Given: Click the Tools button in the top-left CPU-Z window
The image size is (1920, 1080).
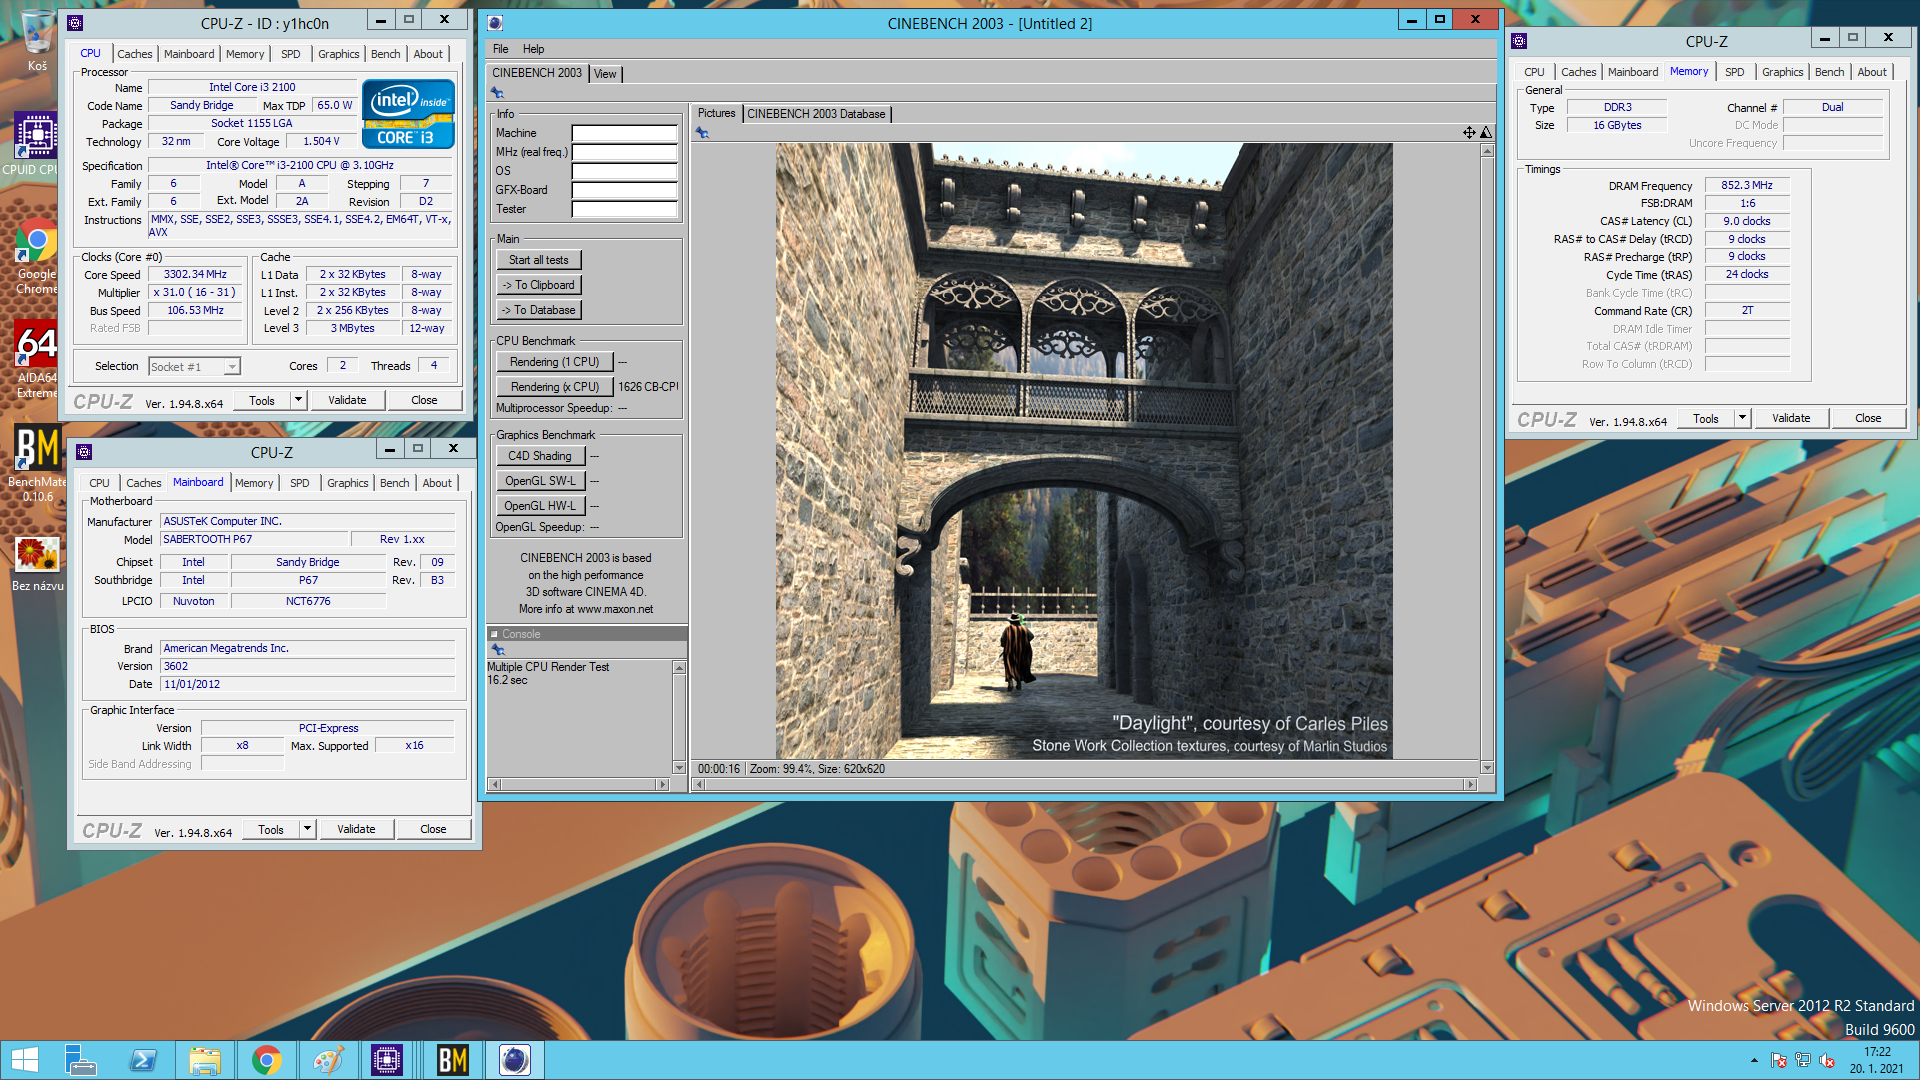Looking at the screenshot, I should coord(262,400).
